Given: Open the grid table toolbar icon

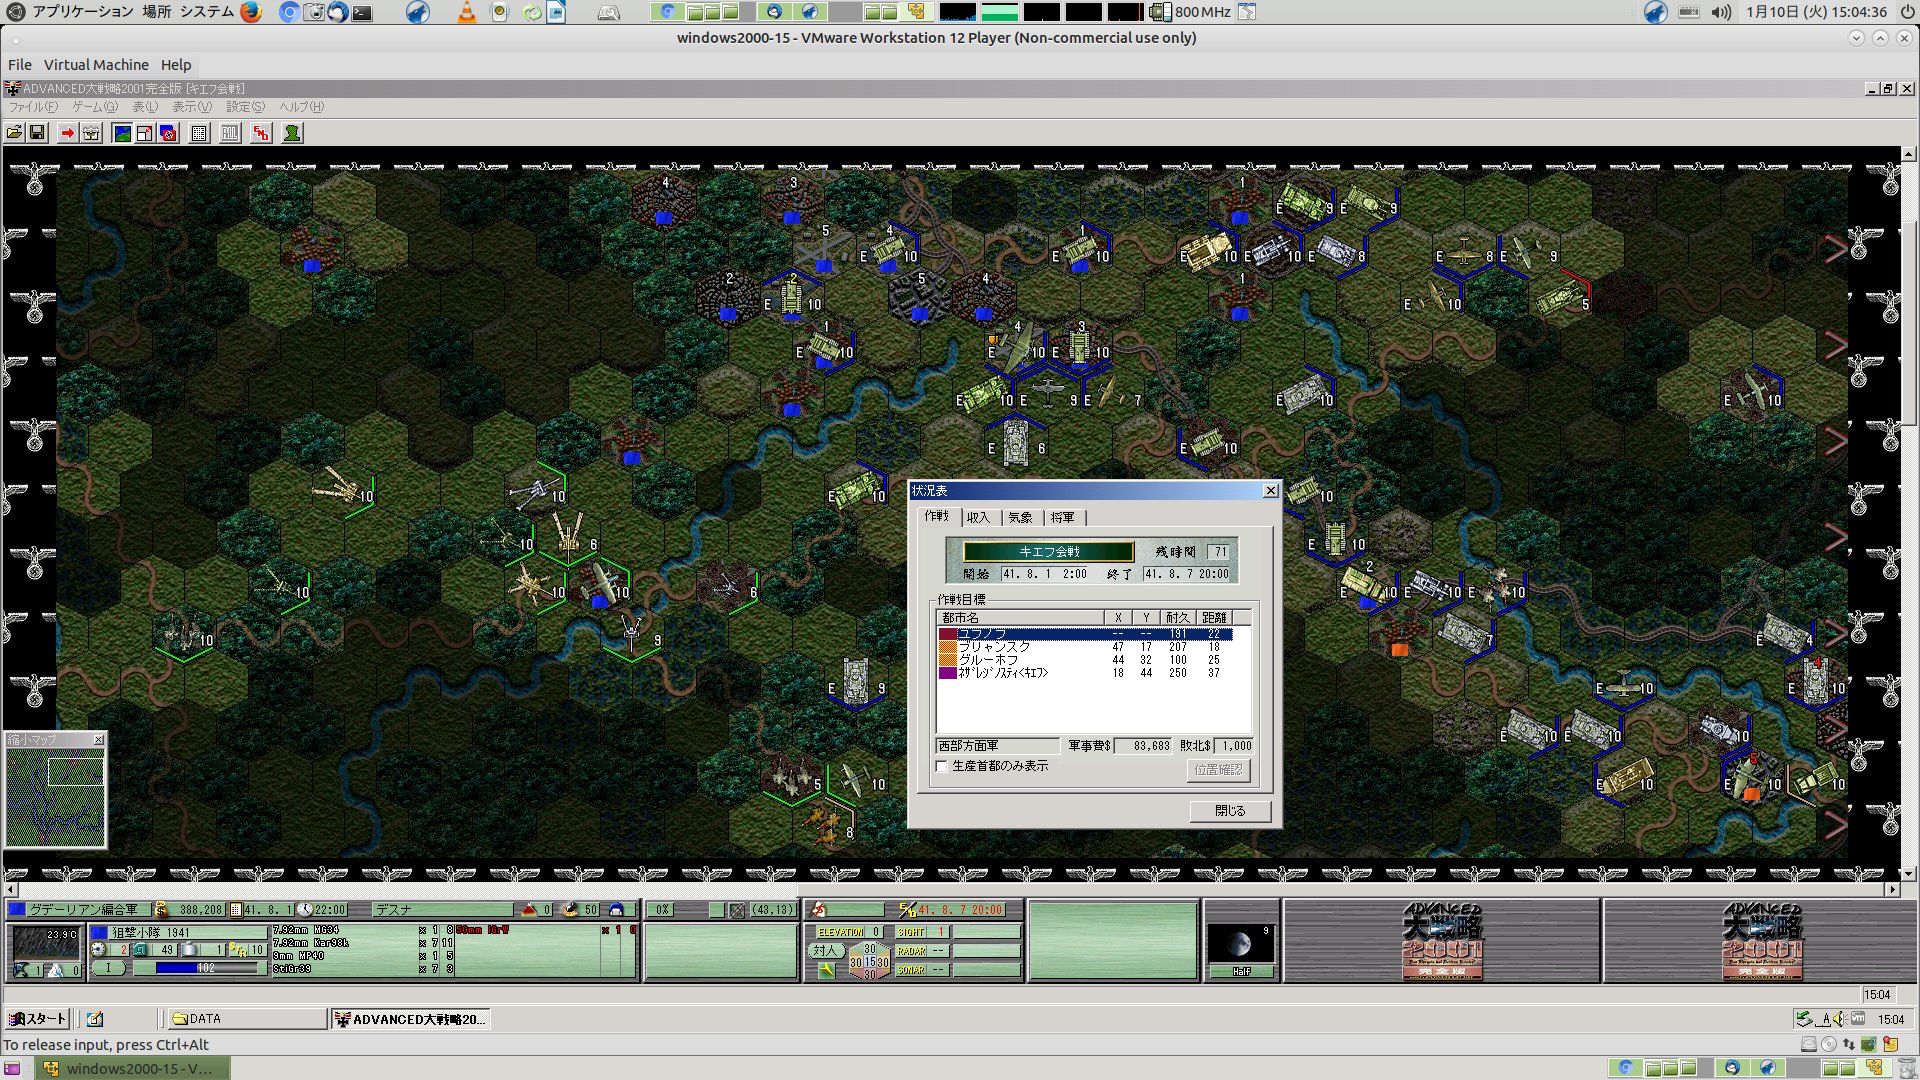Looking at the screenshot, I should pos(199,133).
